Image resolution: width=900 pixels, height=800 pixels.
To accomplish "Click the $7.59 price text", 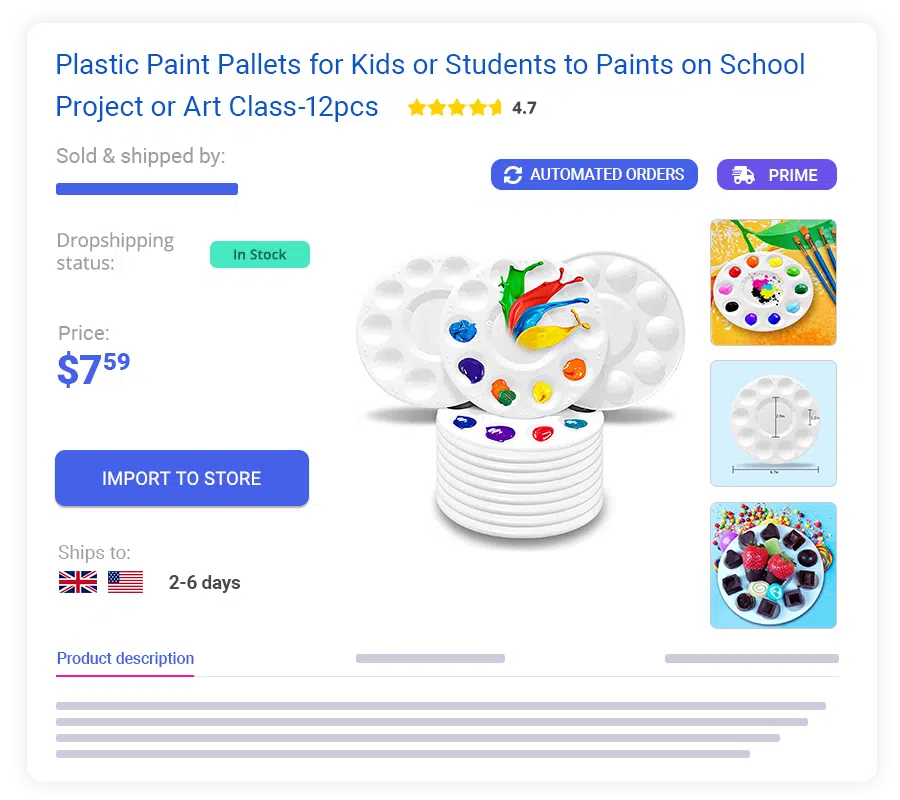I will [94, 368].
